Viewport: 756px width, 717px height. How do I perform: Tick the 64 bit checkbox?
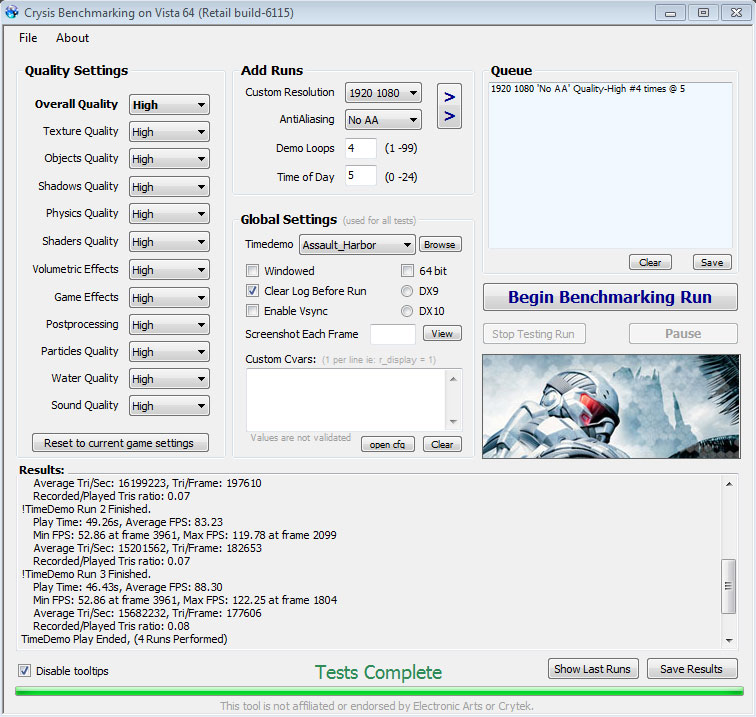pyautogui.click(x=407, y=271)
